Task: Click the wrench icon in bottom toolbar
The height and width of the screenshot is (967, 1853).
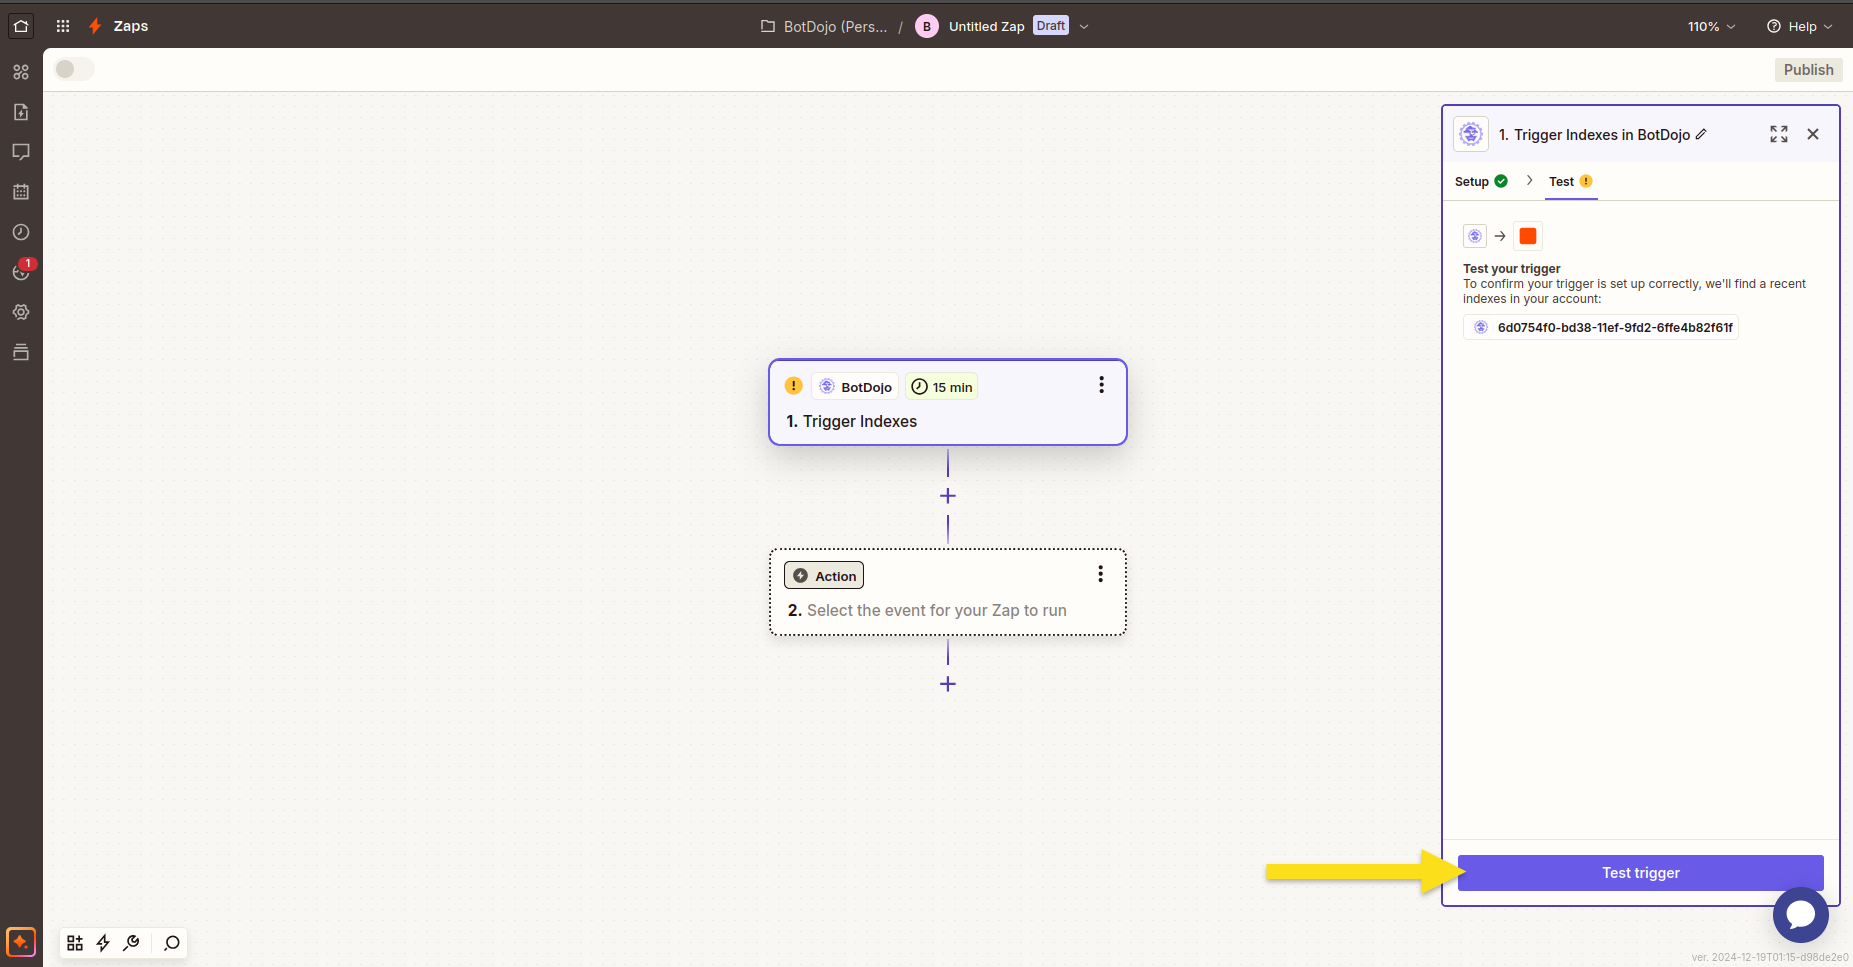Action: pyautogui.click(x=131, y=943)
